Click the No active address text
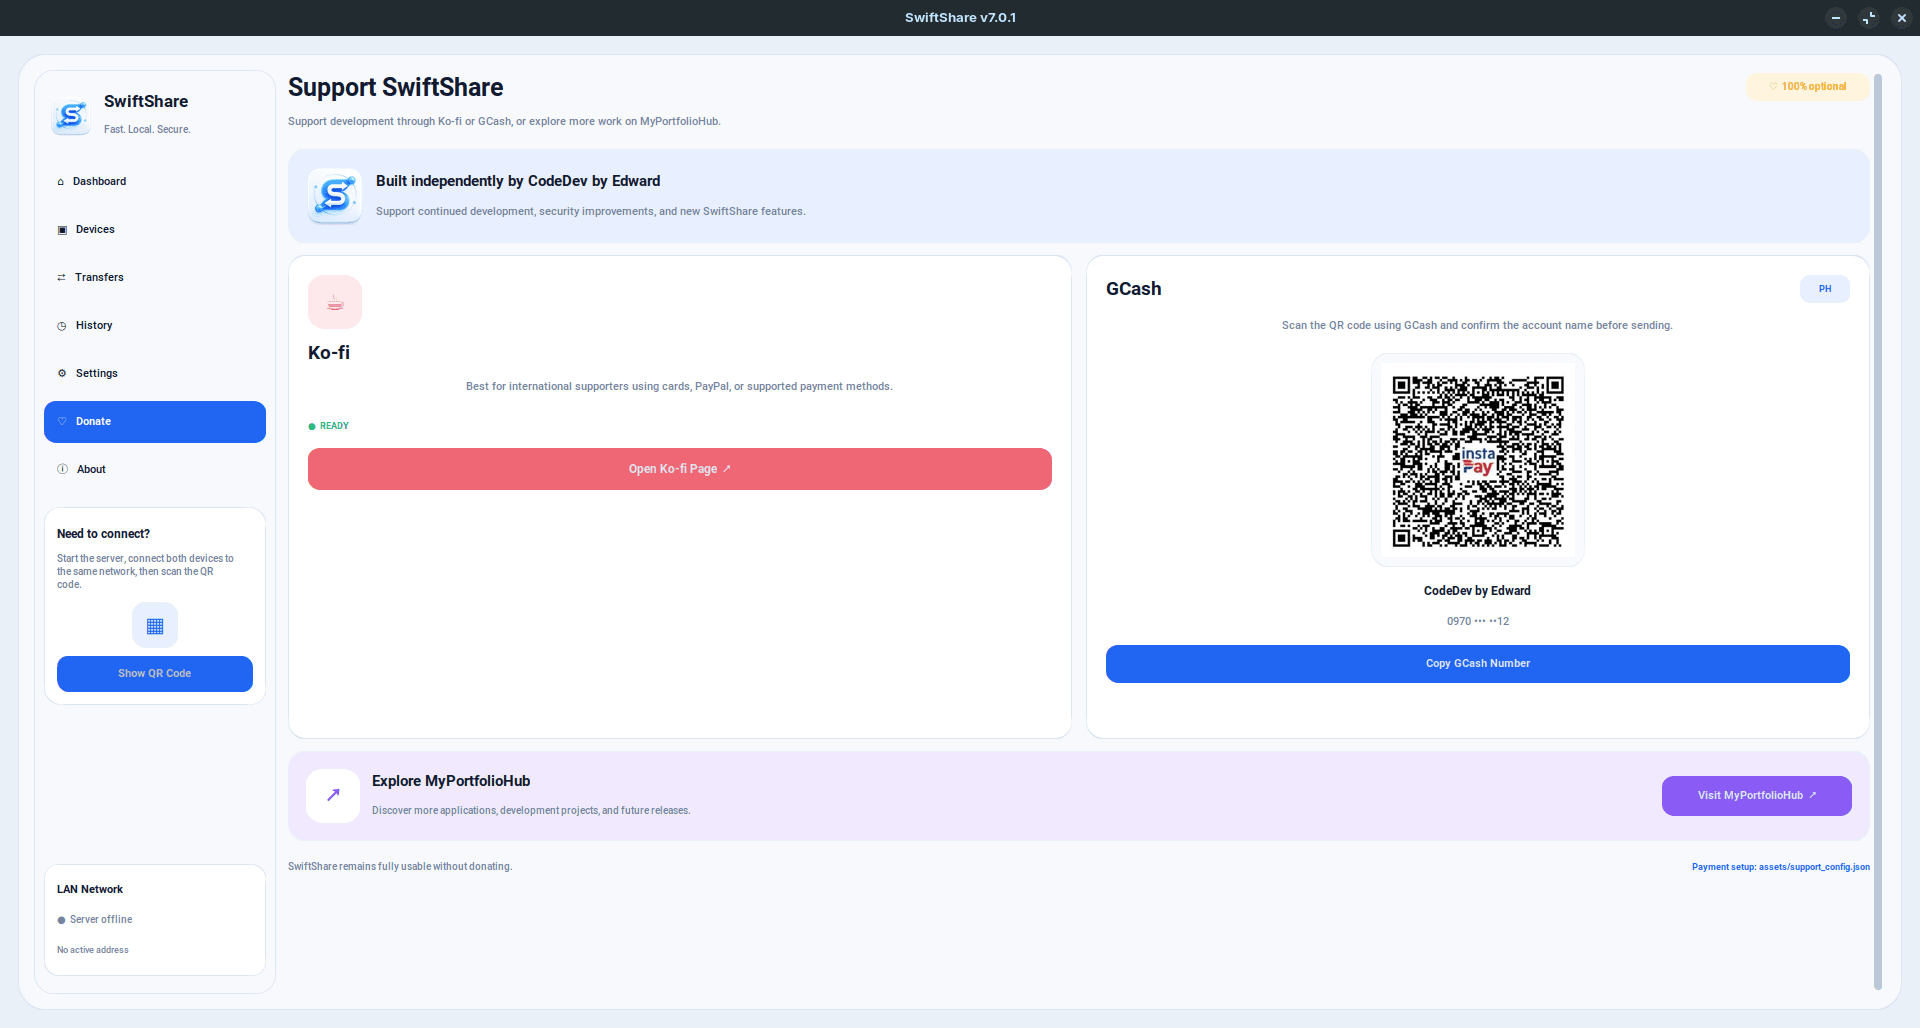This screenshot has width=1920, height=1028. [x=93, y=950]
